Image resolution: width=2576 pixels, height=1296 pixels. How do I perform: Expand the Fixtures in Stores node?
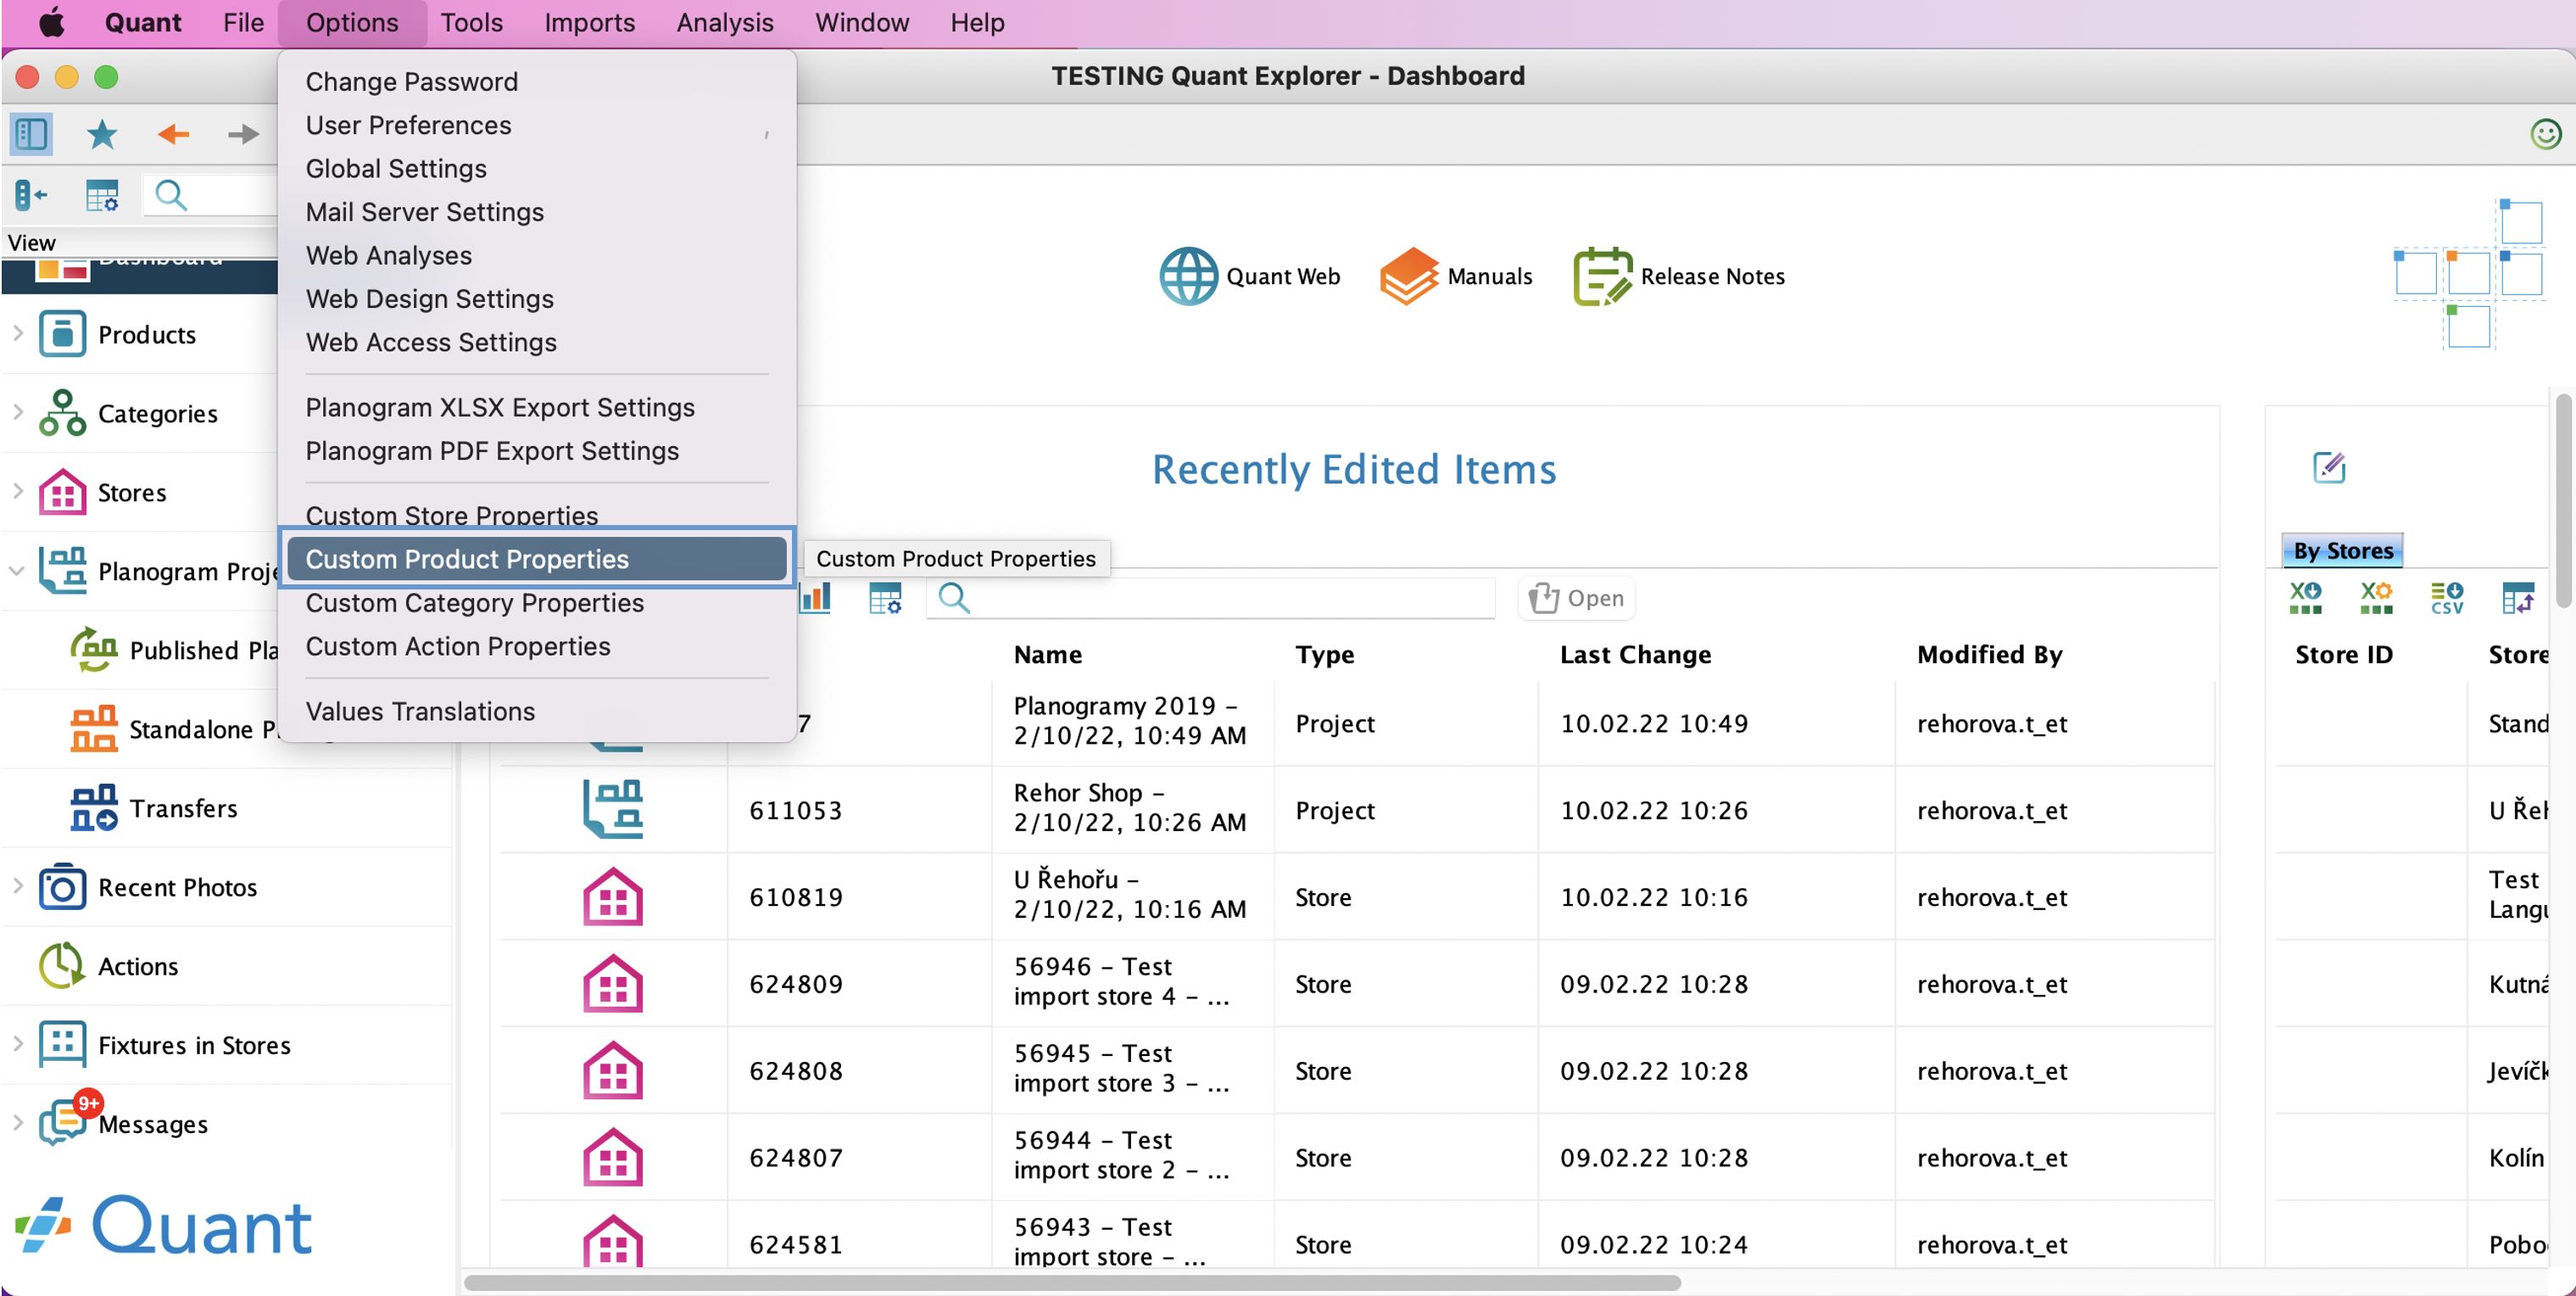pos(17,1044)
